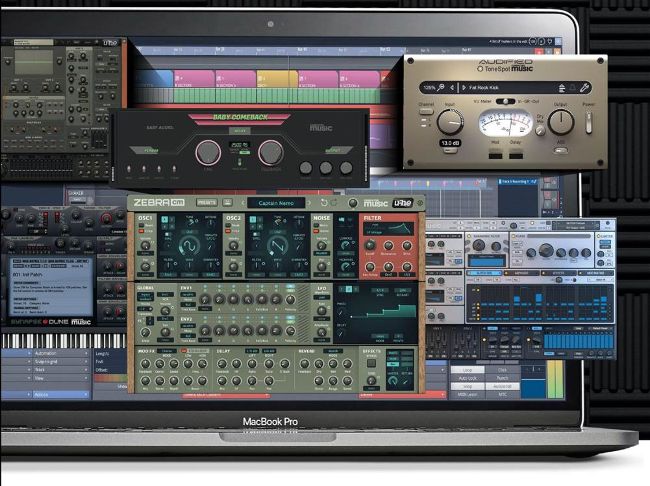650x486 pixels.
Task: Click the undo icon in Zebra CM
Action: click(324, 203)
